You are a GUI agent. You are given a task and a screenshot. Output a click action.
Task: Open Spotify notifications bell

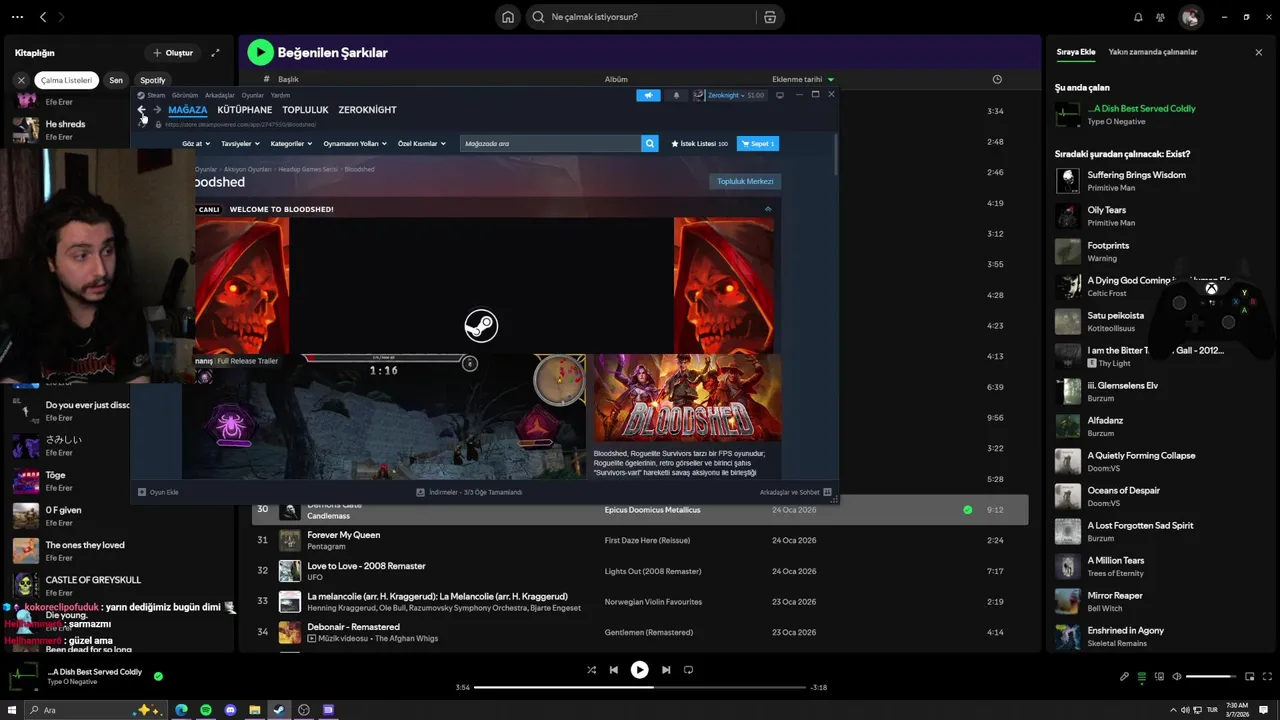(1138, 17)
